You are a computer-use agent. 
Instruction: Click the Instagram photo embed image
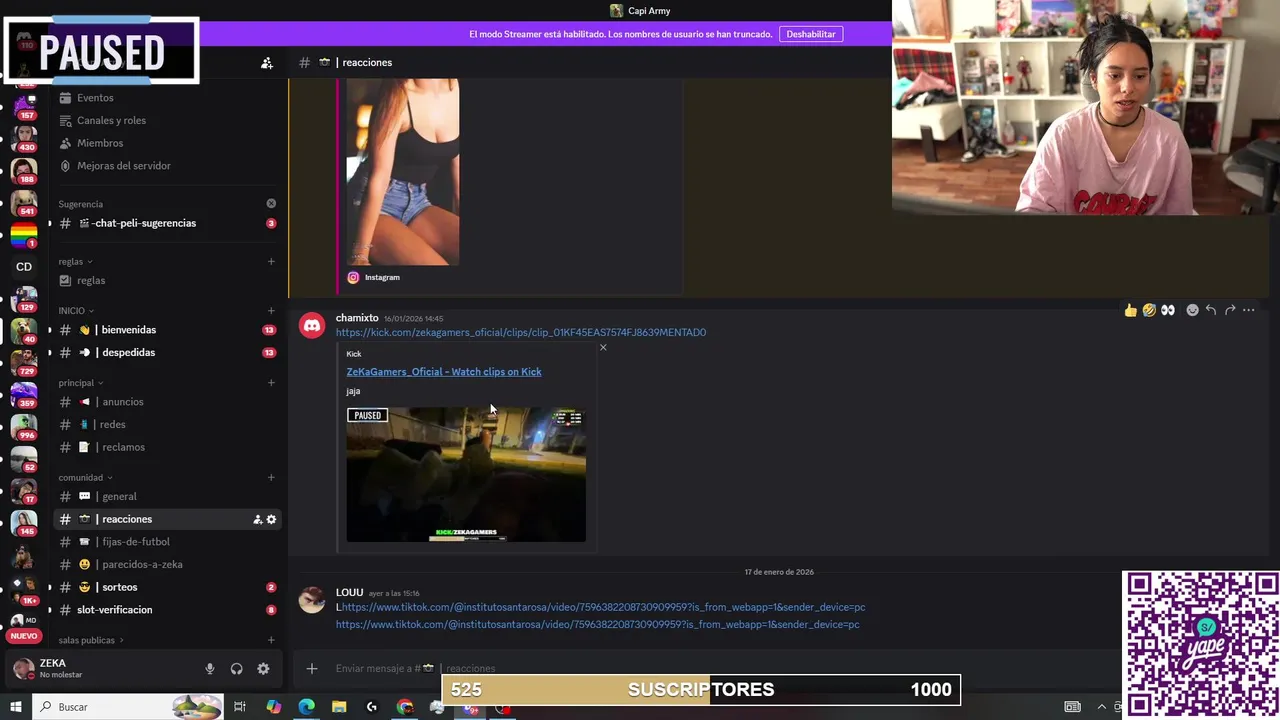point(403,172)
